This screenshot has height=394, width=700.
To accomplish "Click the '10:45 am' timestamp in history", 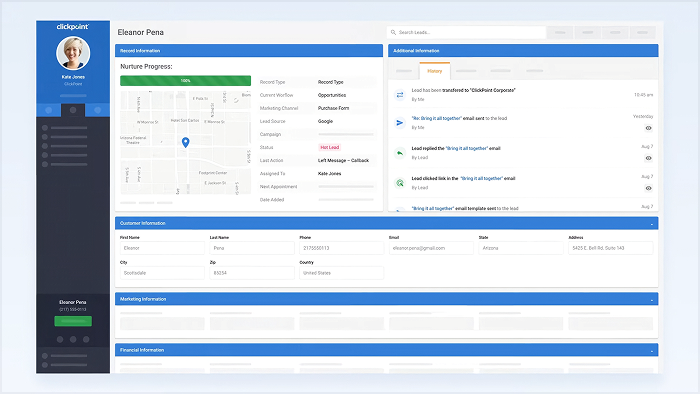I will (643, 95).
